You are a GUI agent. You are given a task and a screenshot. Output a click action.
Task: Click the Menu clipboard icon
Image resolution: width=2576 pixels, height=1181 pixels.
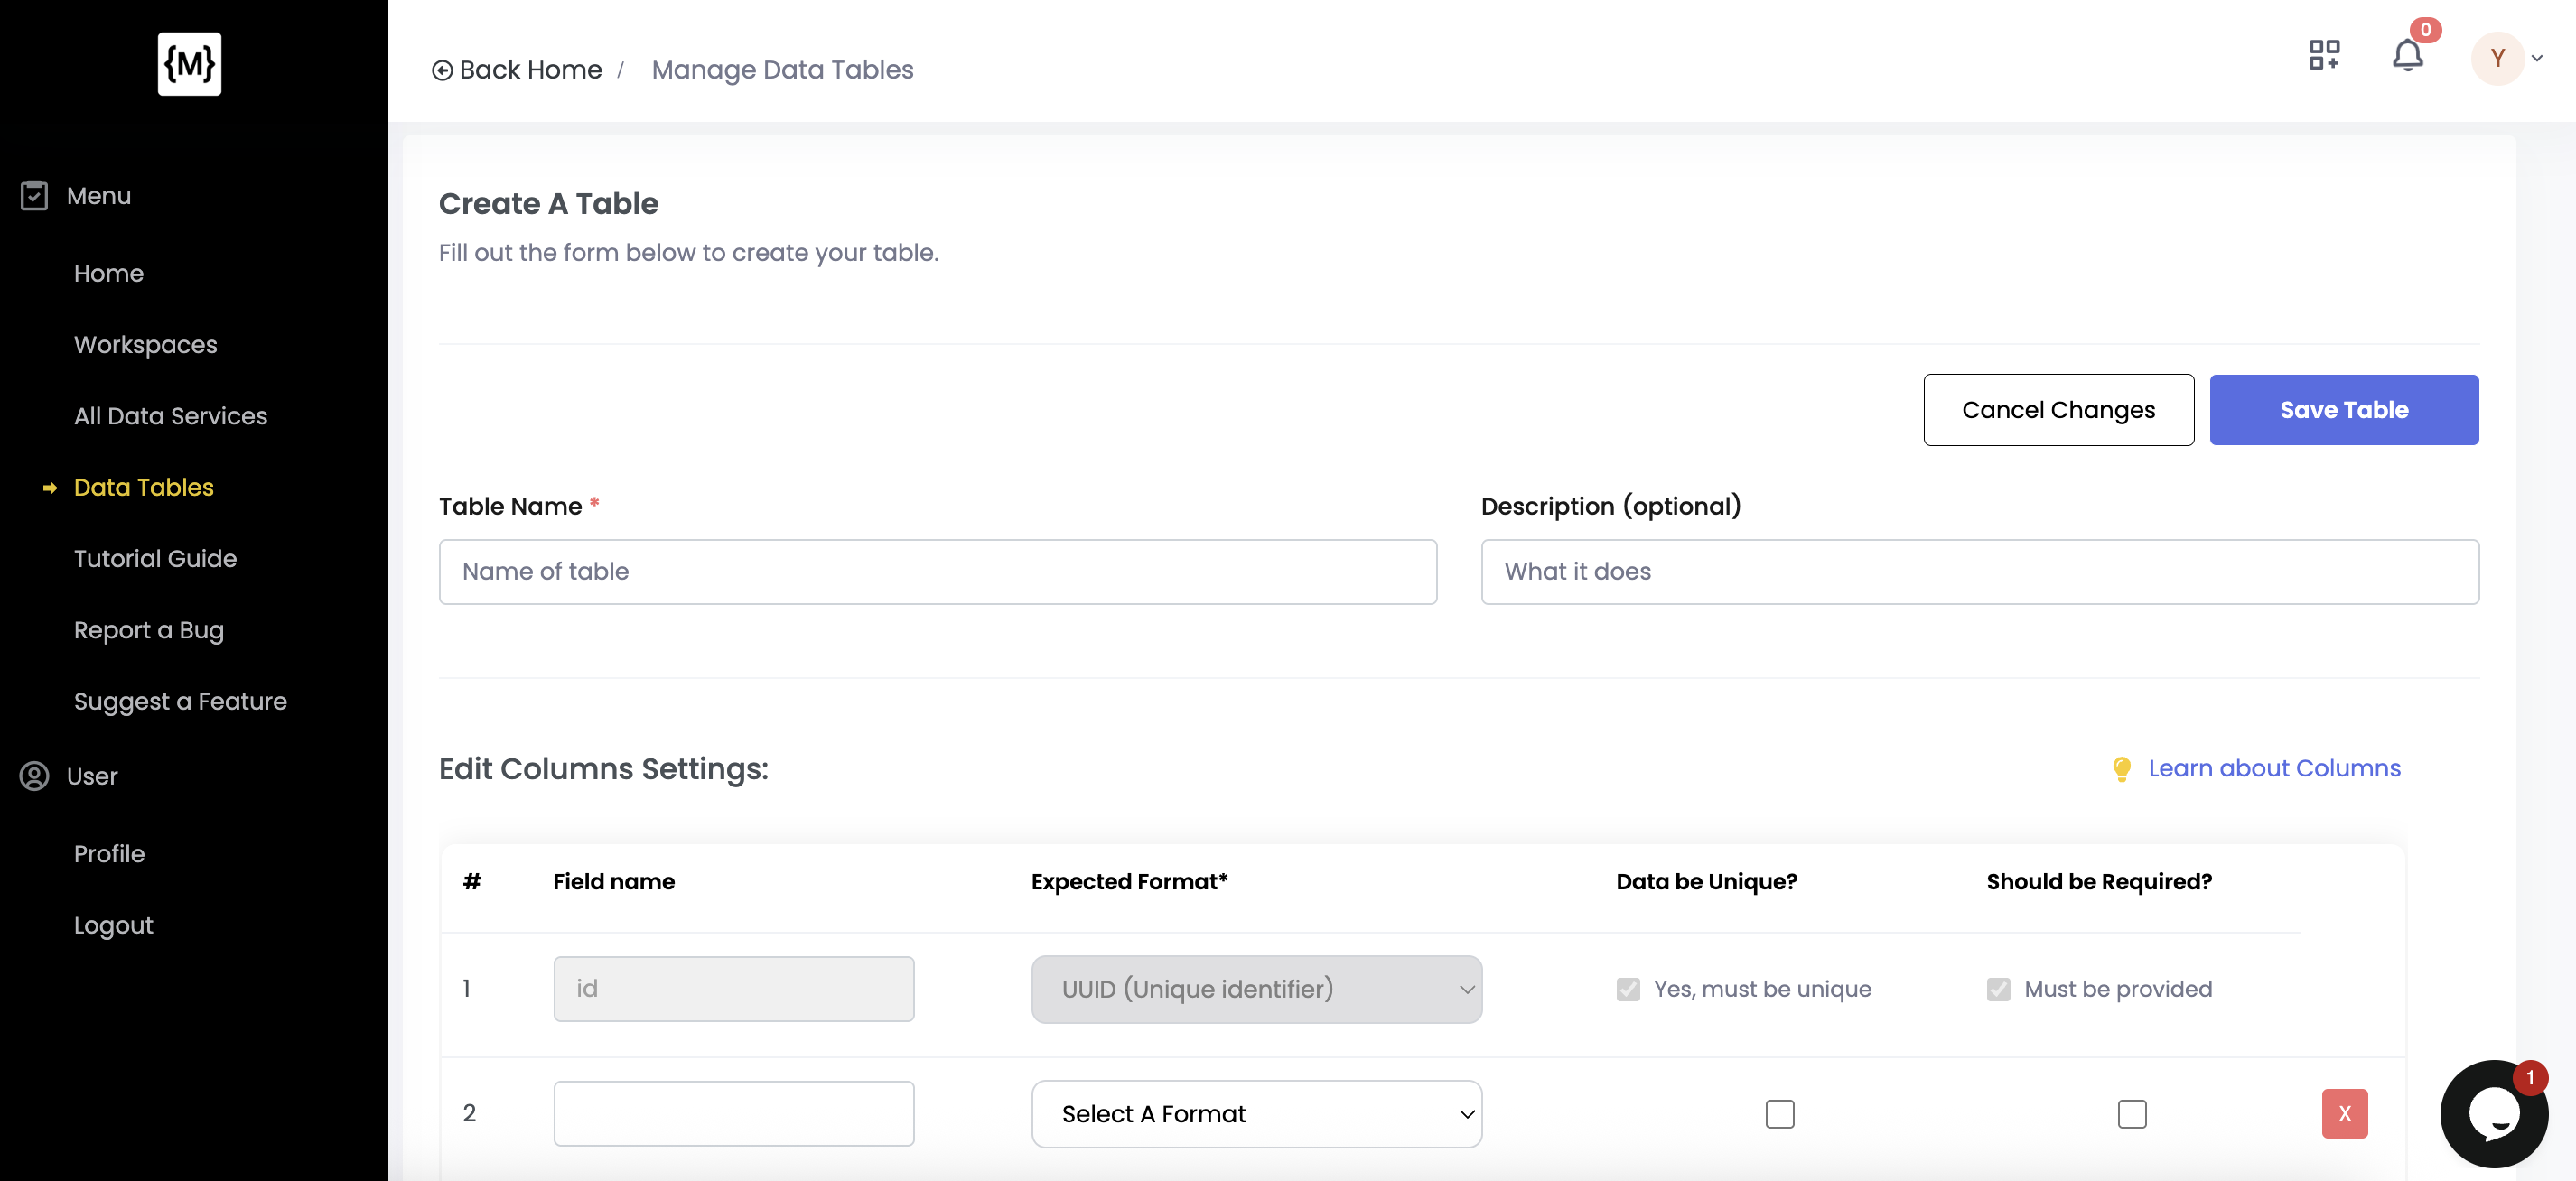[x=34, y=195]
